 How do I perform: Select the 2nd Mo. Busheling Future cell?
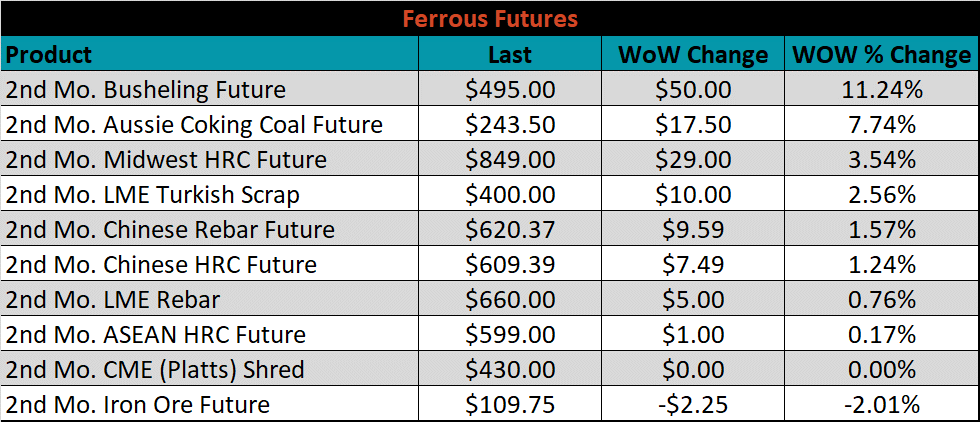click(x=210, y=89)
